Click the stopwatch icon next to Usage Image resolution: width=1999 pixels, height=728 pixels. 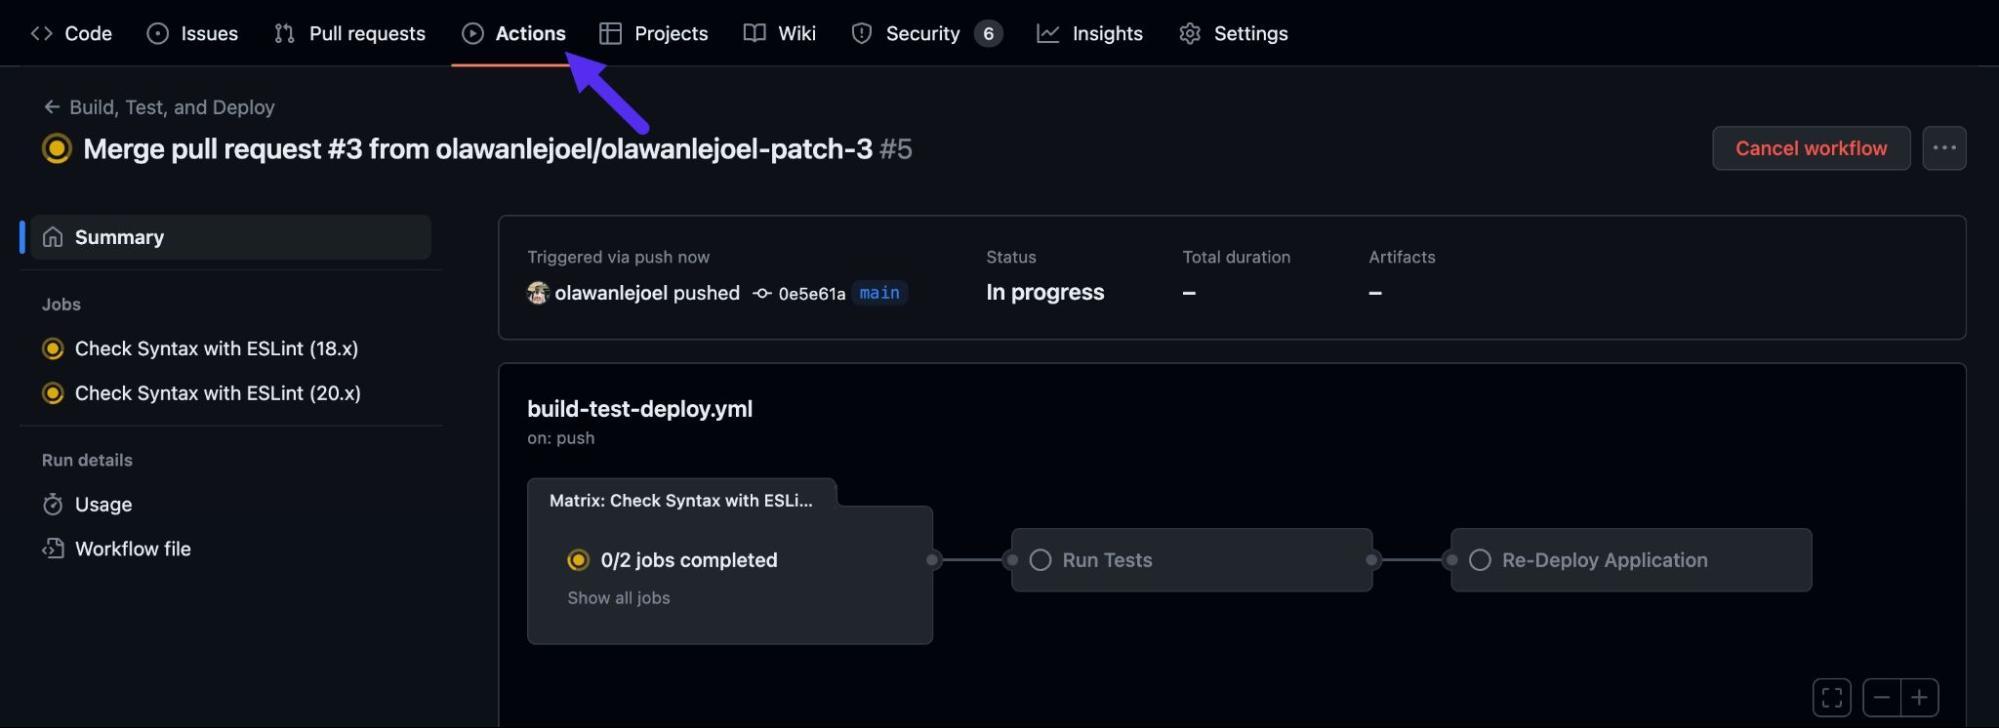[53, 505]
